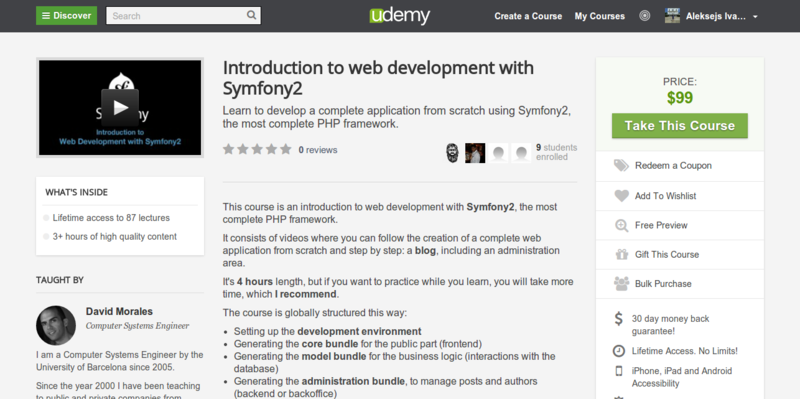The image size is (800, 399).
Task: Select the Add To Wishlist option
Action: tap(665, 196)
